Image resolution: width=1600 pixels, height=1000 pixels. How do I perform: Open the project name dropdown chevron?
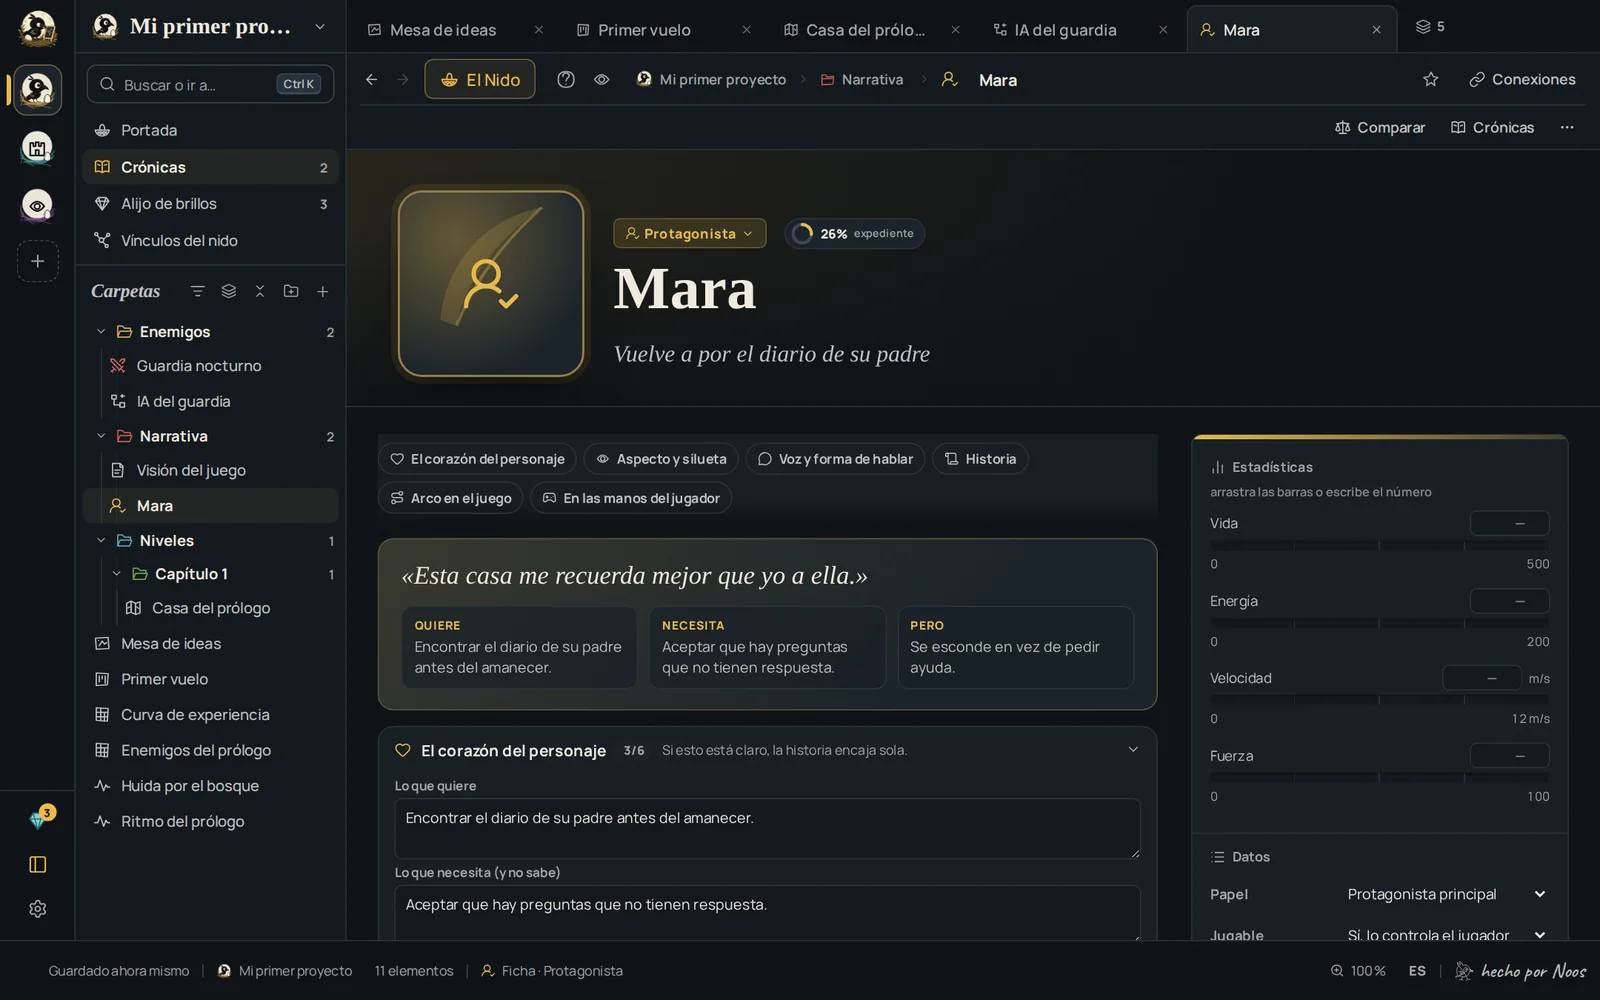click(320, 27)
